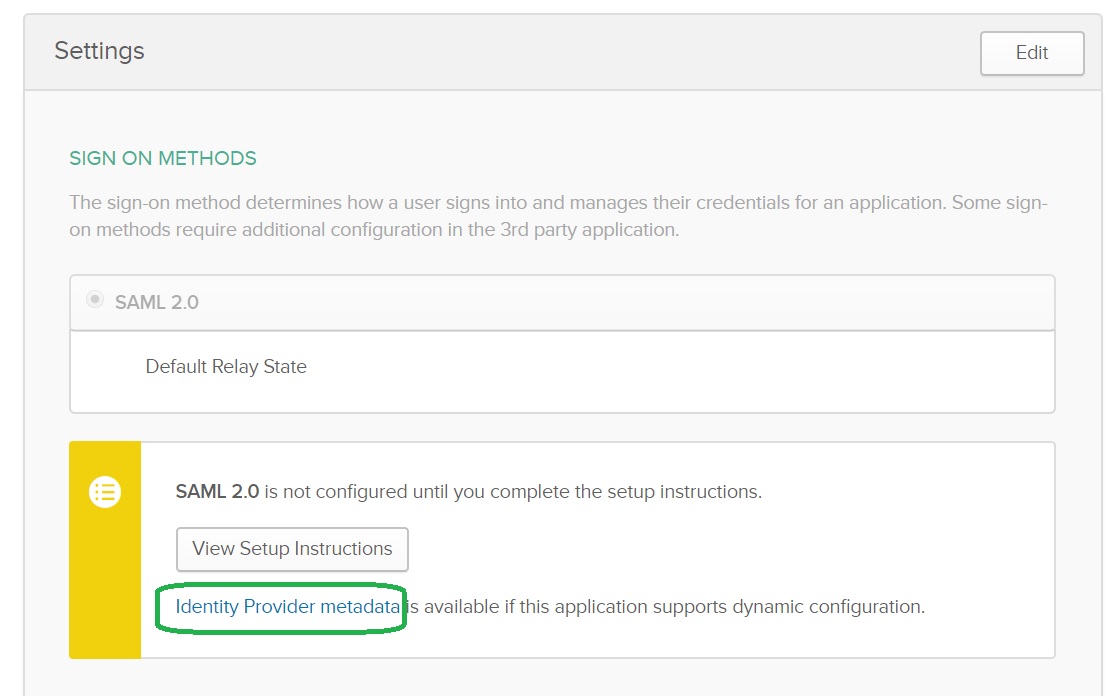Click the Settings panel title
Viewport: 1118px width, 696px height.
click(99, 51)
